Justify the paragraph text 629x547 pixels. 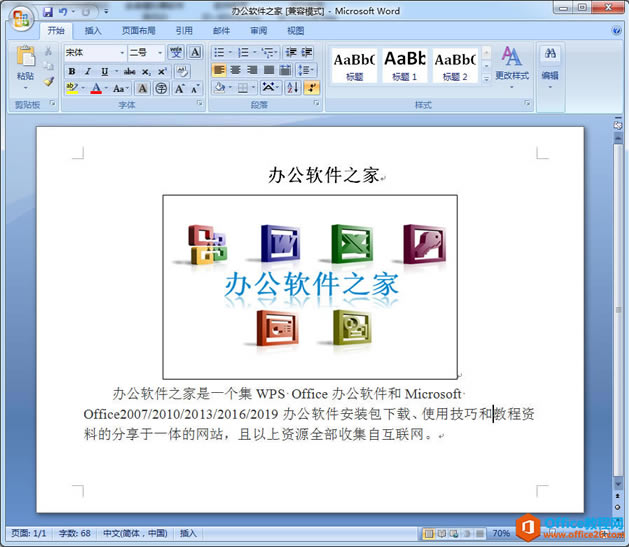tap(269, 70)
